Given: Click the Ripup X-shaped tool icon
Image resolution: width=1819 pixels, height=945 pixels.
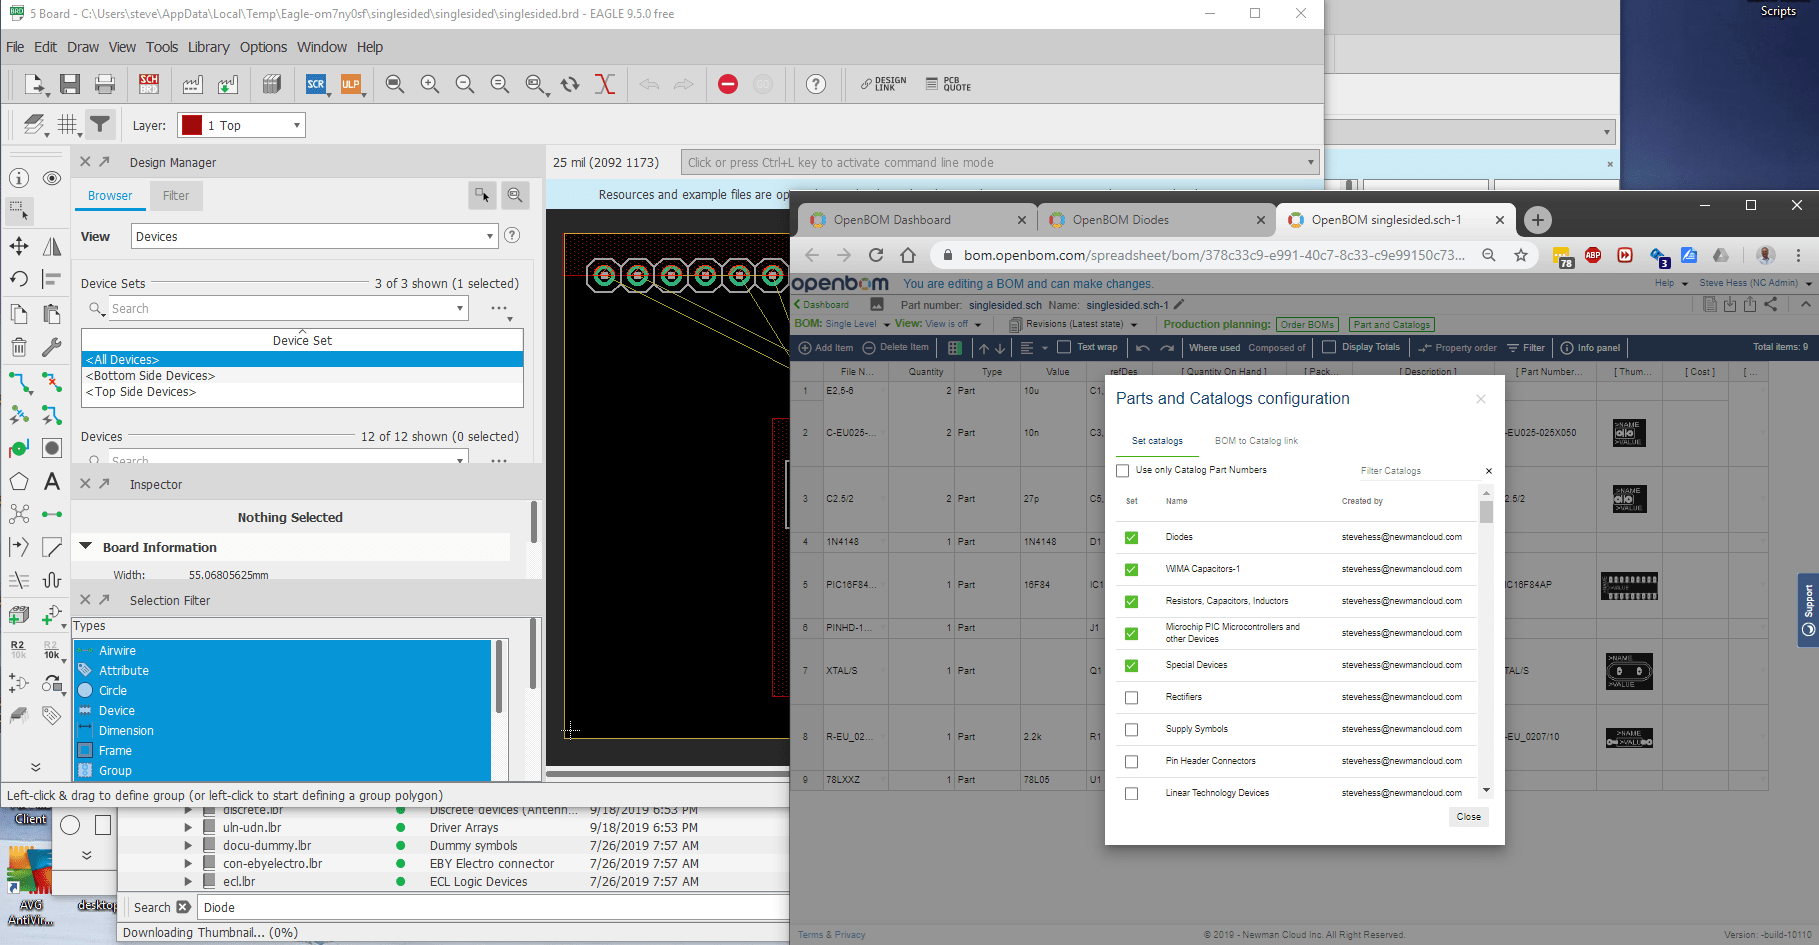Looking at the screenshot, I should click(52, 381).
